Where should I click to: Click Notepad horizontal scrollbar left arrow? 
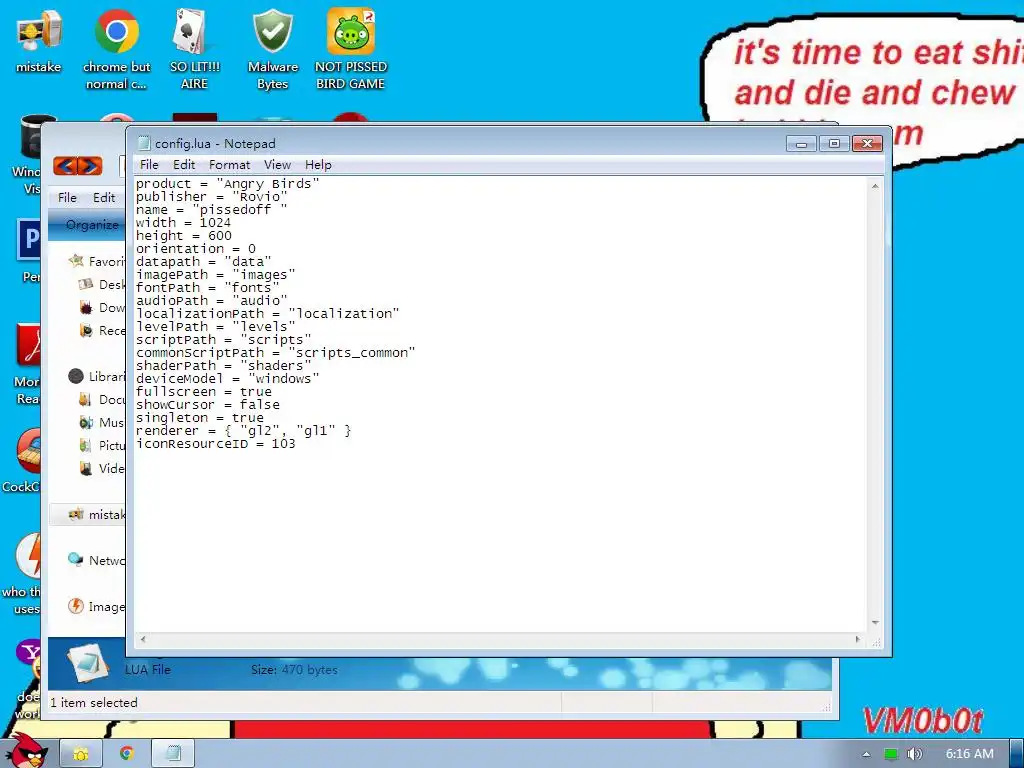tap(143, 639)
